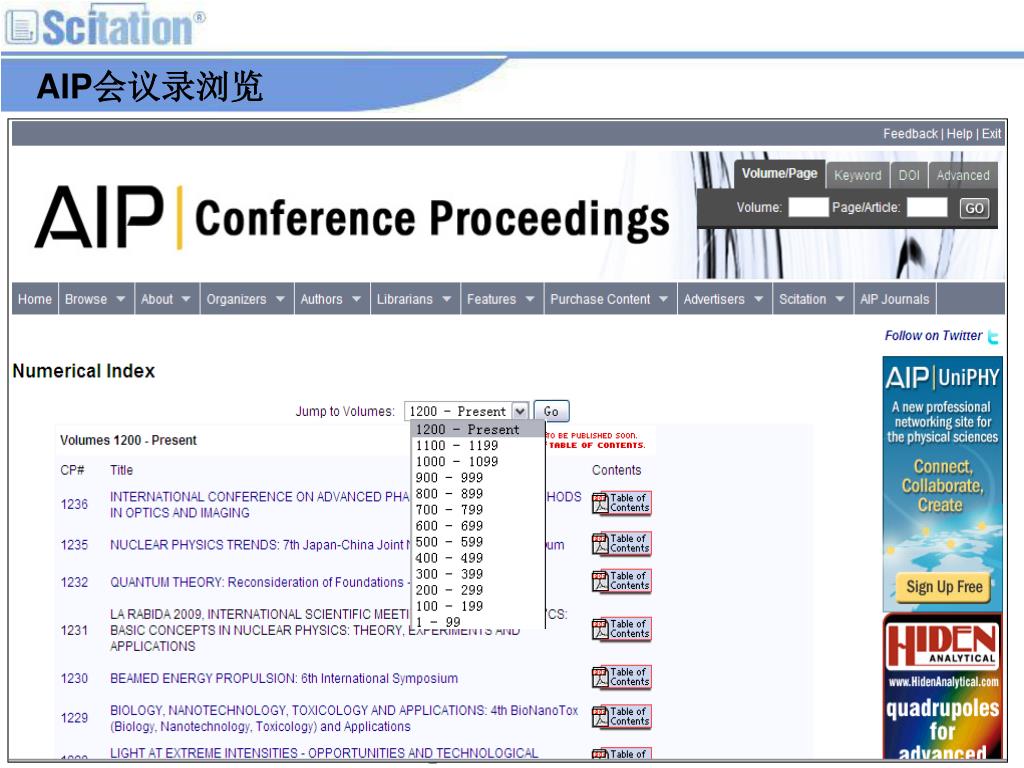Screen dimensions: 1024x768
Task: Open Table of Contents PDF for volume 1230
Action: click(621, 677)
